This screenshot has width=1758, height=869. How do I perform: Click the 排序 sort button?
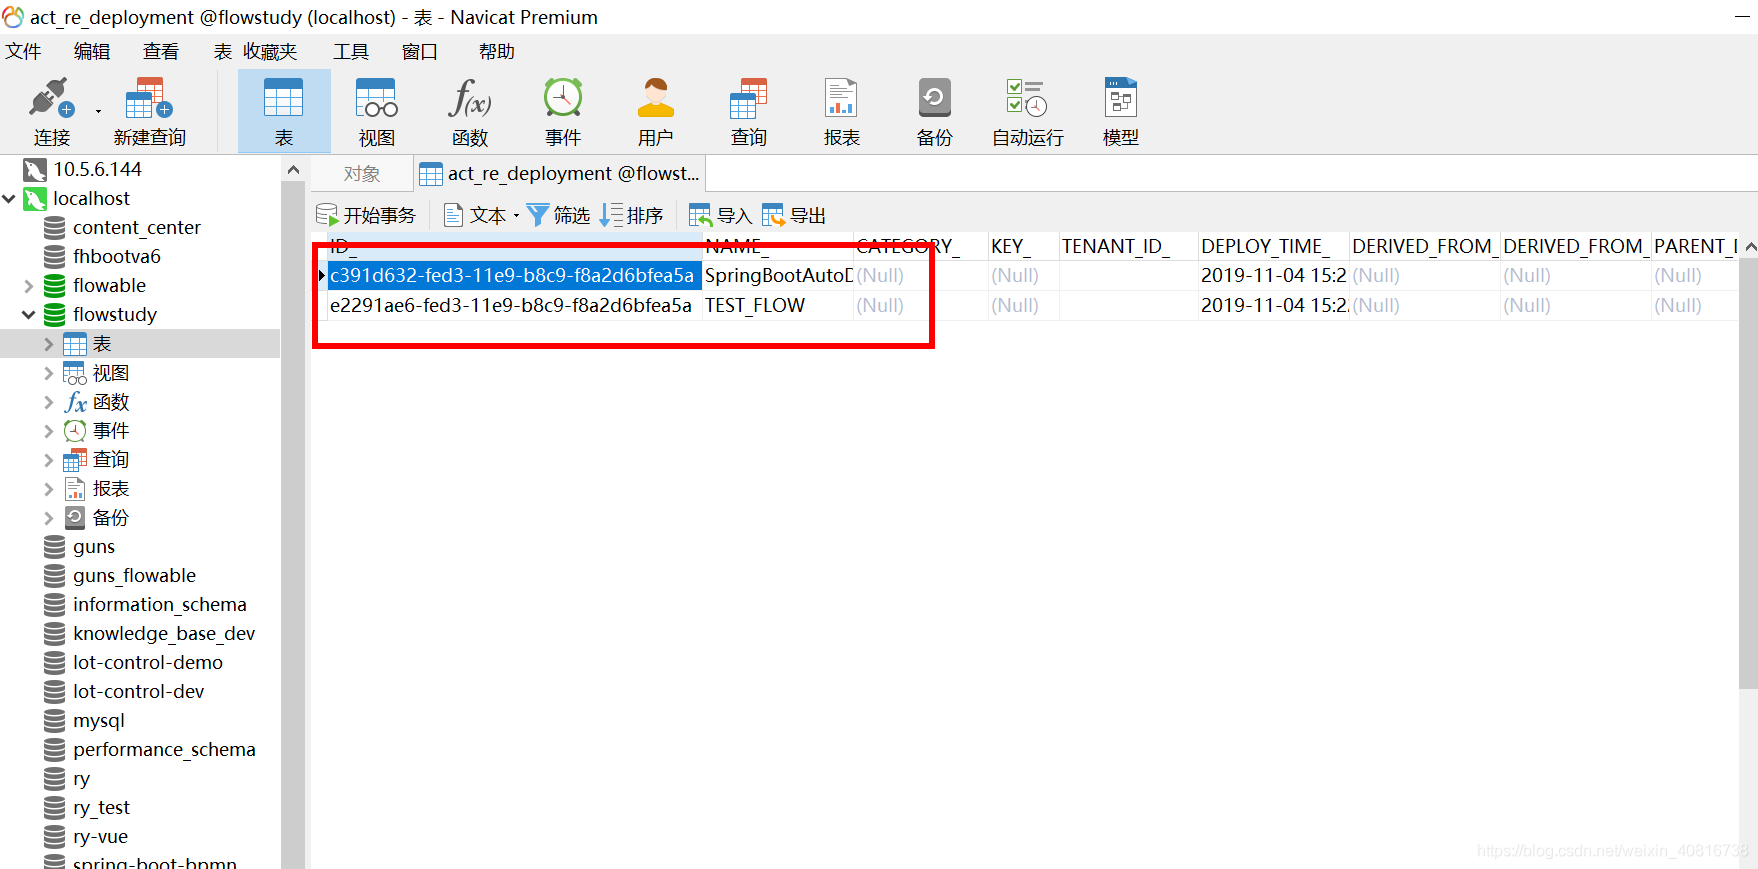[x=632, y=215]
